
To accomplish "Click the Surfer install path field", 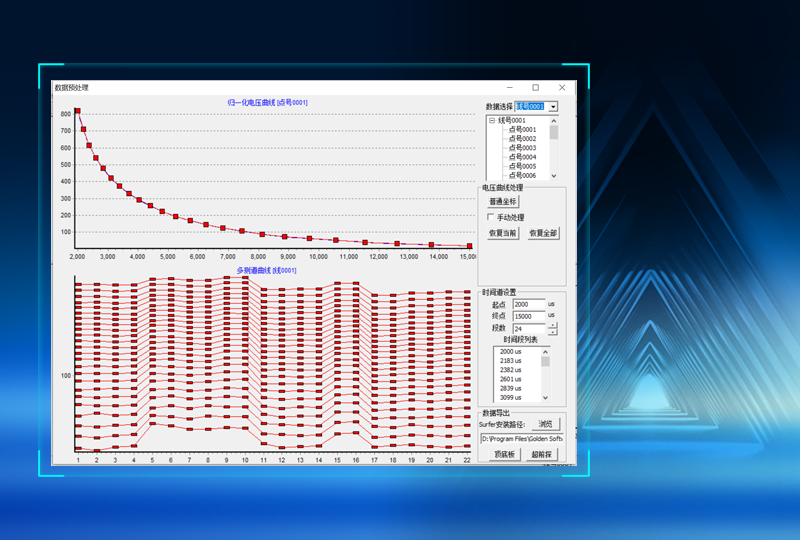I will point(521,438).
